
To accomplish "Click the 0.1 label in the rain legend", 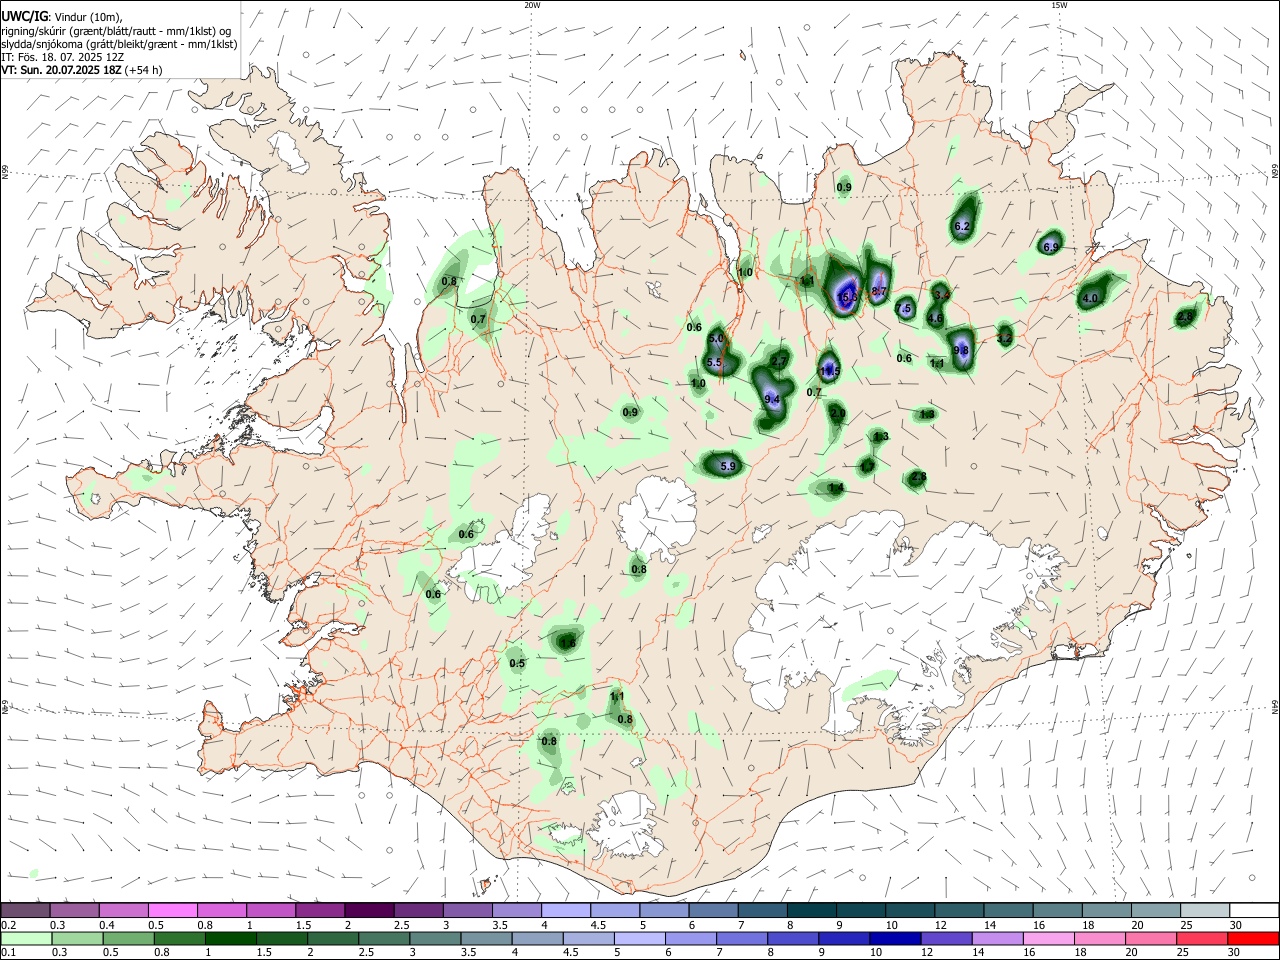I will pyautogui.click(x=7, y=952).
